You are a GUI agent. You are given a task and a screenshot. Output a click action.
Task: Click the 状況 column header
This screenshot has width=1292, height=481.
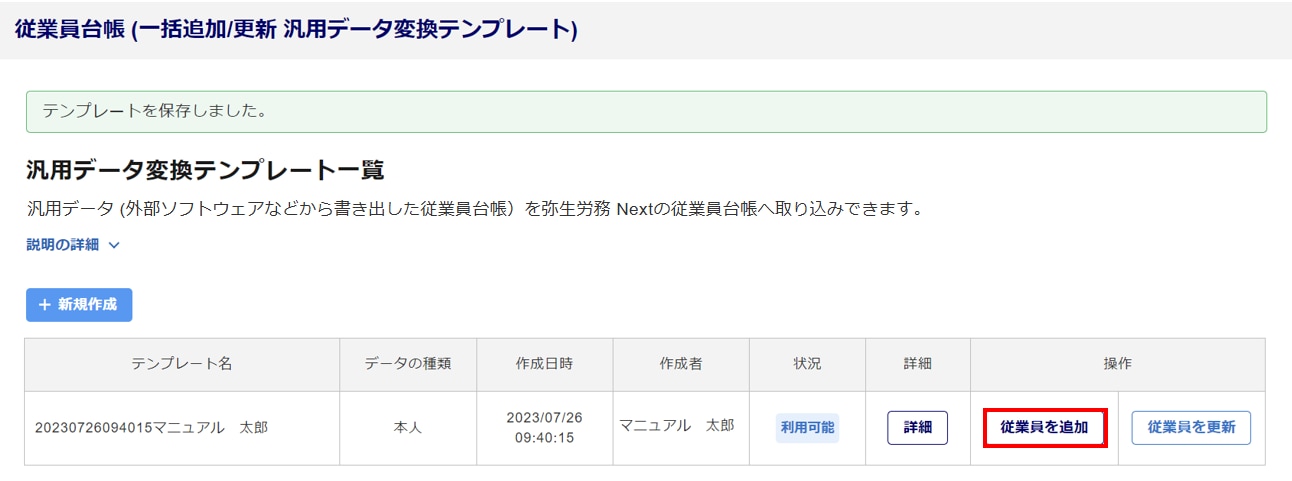[807, 364]
